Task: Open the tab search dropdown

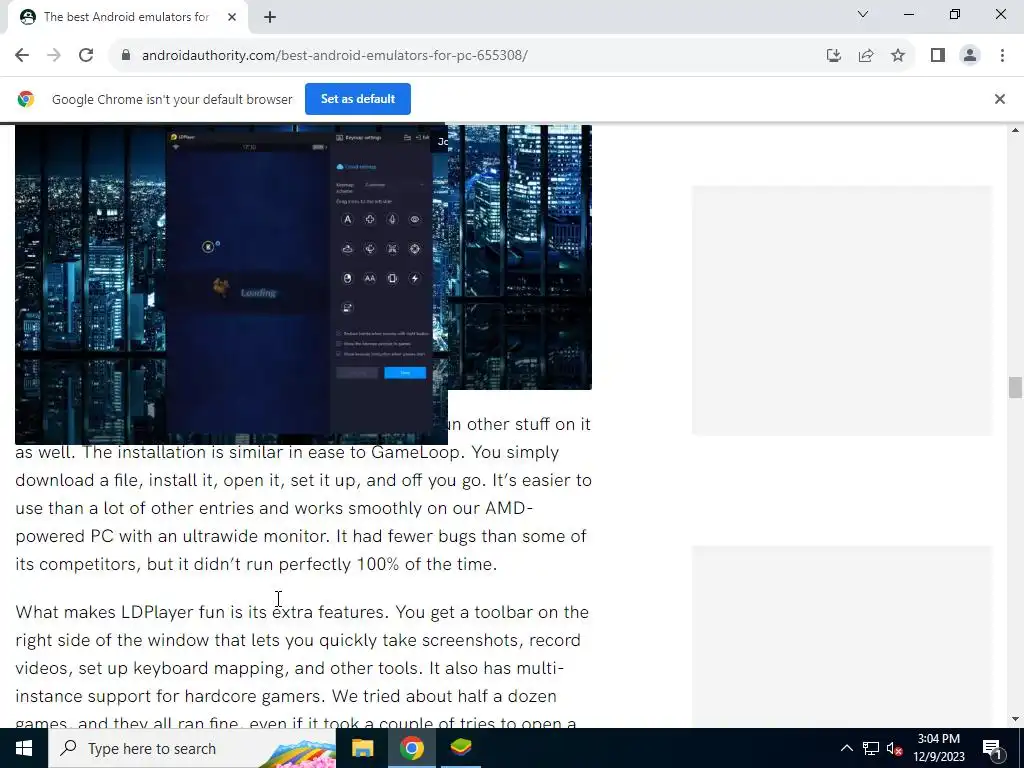Action: 863,14
